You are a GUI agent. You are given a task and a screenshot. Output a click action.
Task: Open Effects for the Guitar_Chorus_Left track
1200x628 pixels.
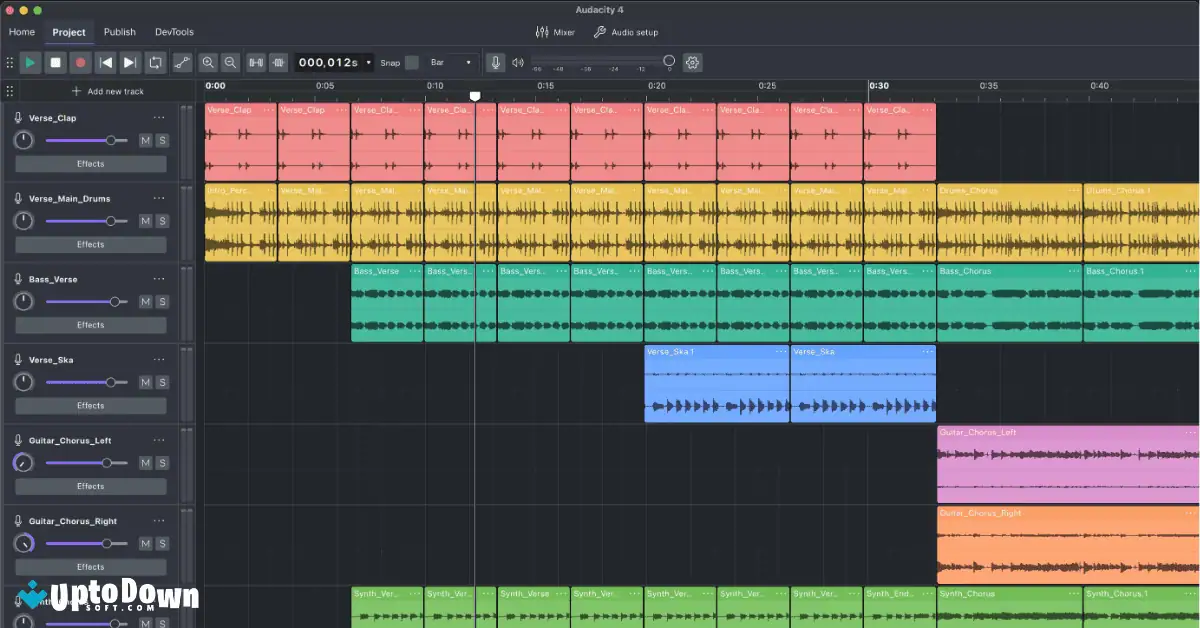tap(90, 486)
